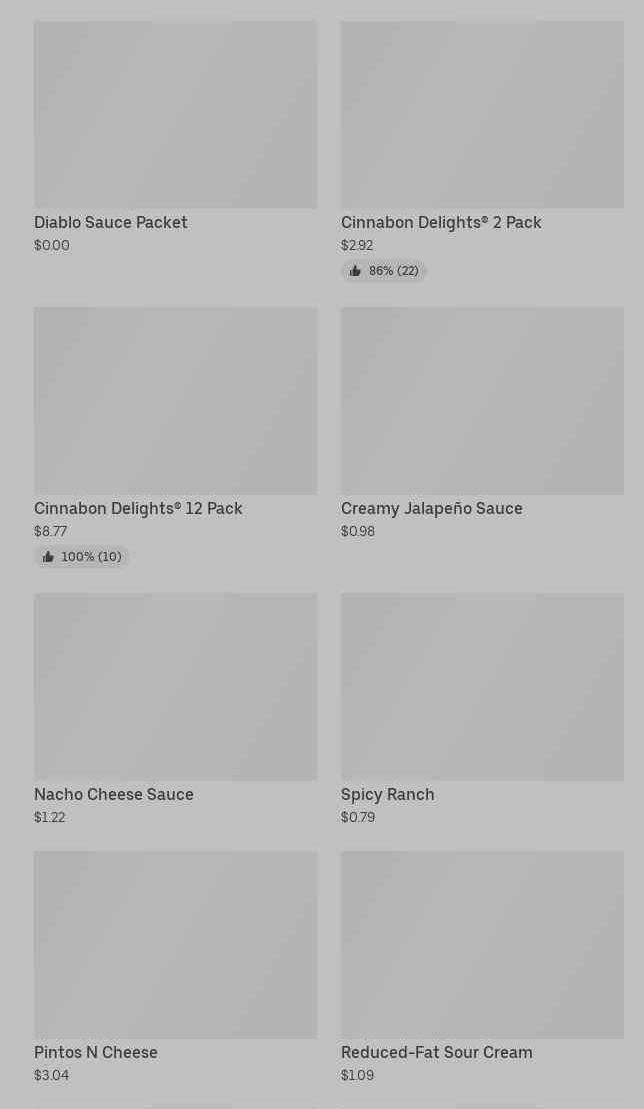Click the Creamy Jalapeño Sauce title
The width and height of the screenshot is (644, 1109).
click(x=432, y=508)
